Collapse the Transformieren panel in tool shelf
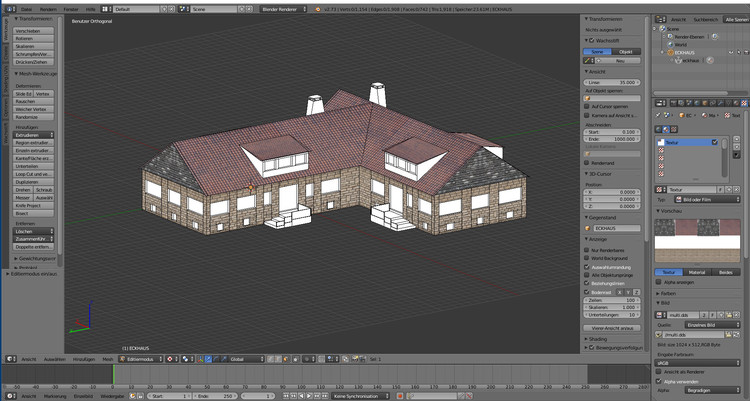Image resolution: width=750 pixels, height=401 pixels. [x=33, y=19]
